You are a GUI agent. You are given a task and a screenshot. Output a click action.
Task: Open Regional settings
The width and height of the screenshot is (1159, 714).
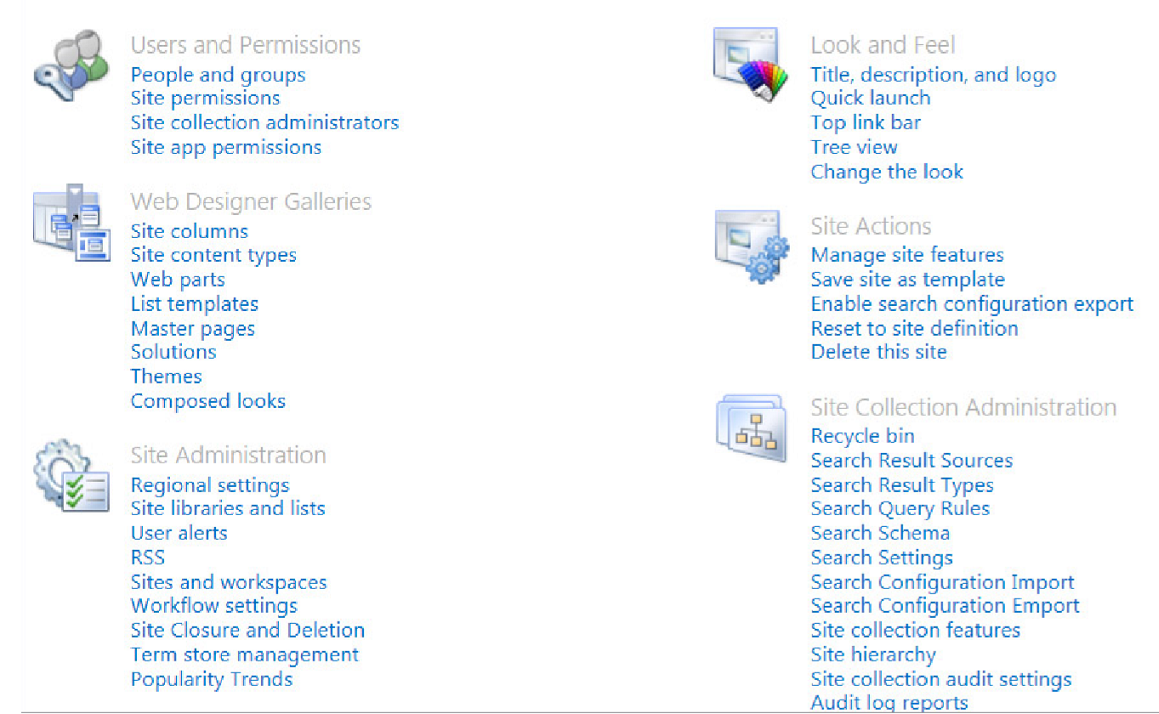click(x=209, y=484)
